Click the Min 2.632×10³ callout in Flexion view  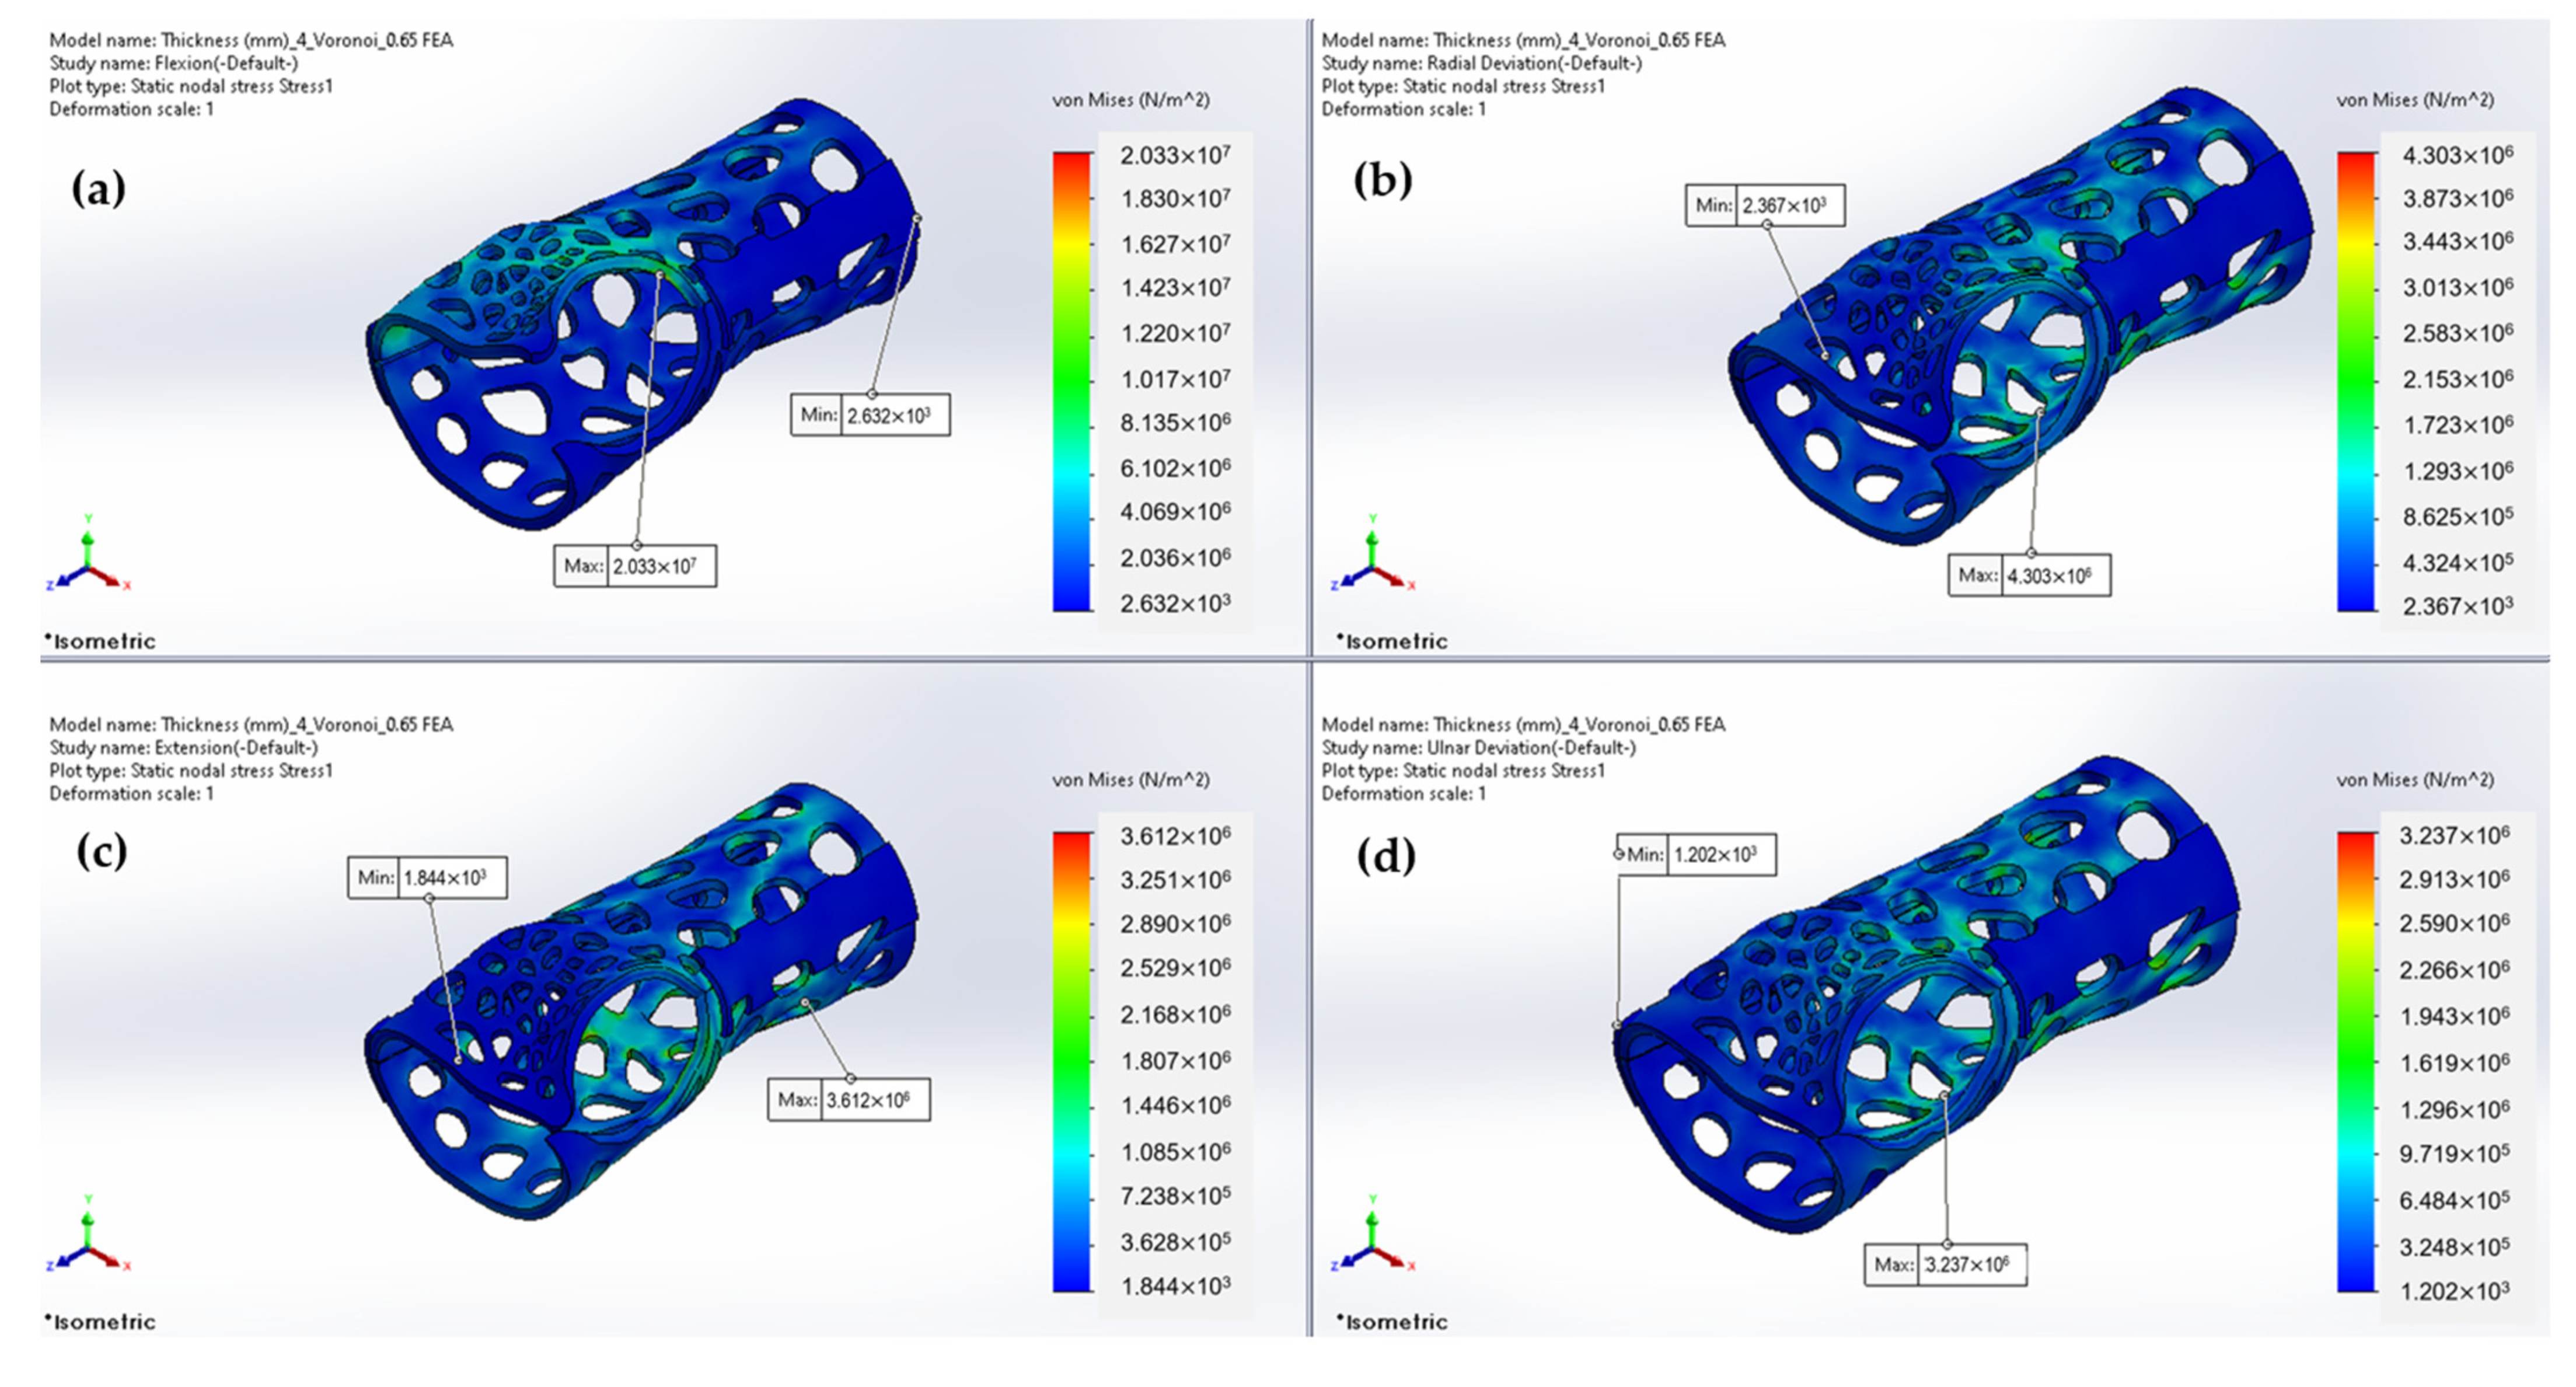coord(870,415)
